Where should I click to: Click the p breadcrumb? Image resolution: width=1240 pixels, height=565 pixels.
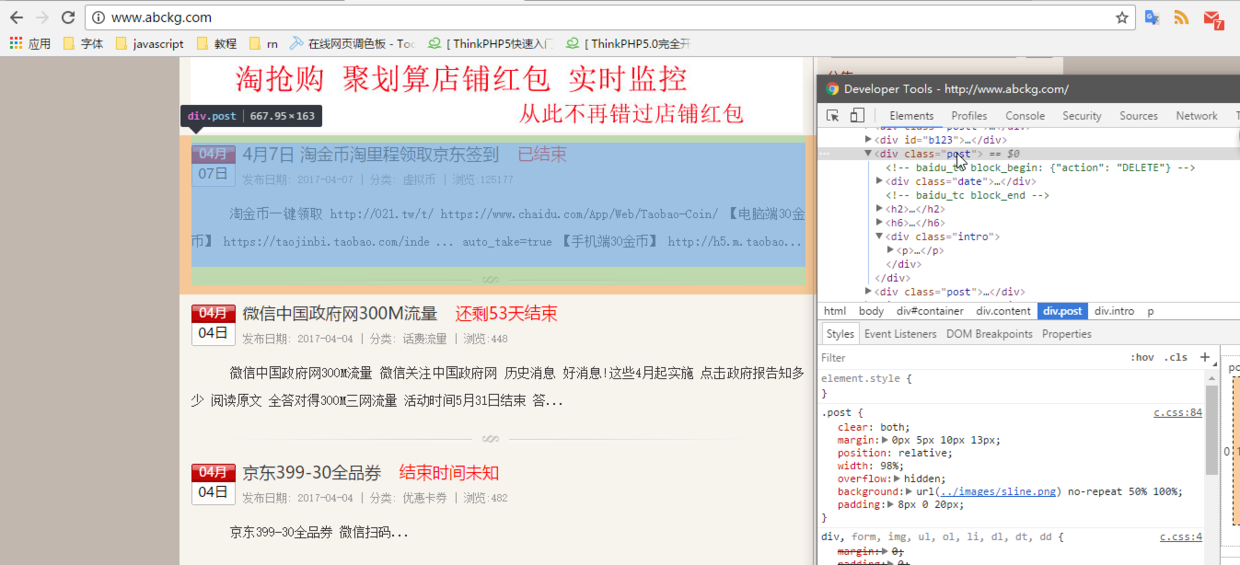tap(1151, 311)
